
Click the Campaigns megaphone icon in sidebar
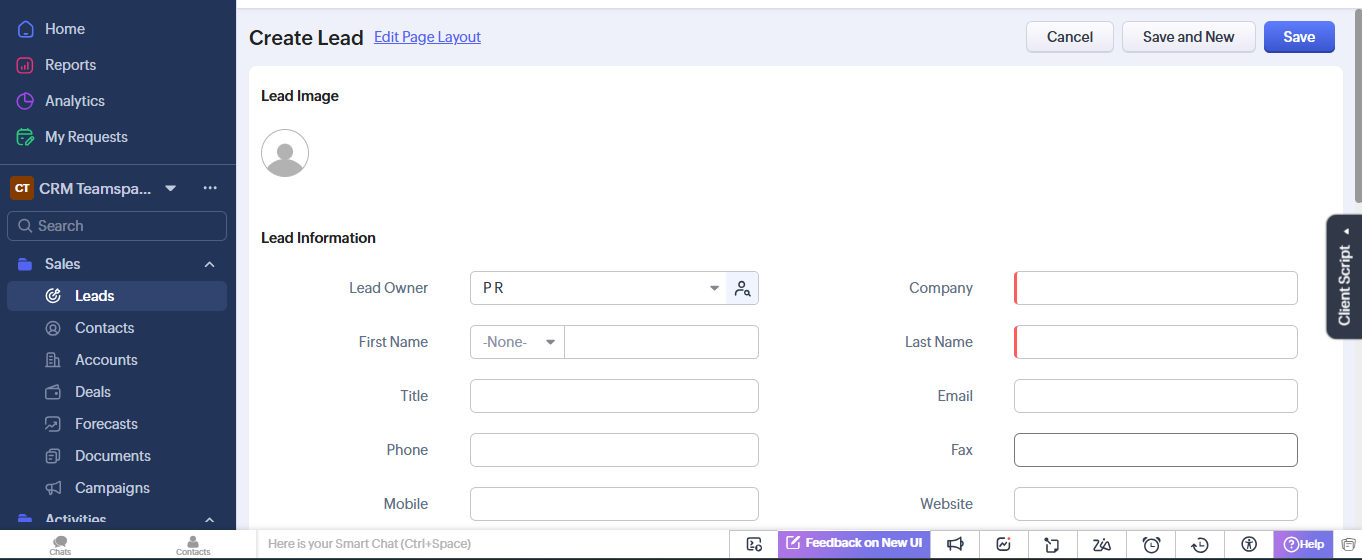[x=54, y=488]
